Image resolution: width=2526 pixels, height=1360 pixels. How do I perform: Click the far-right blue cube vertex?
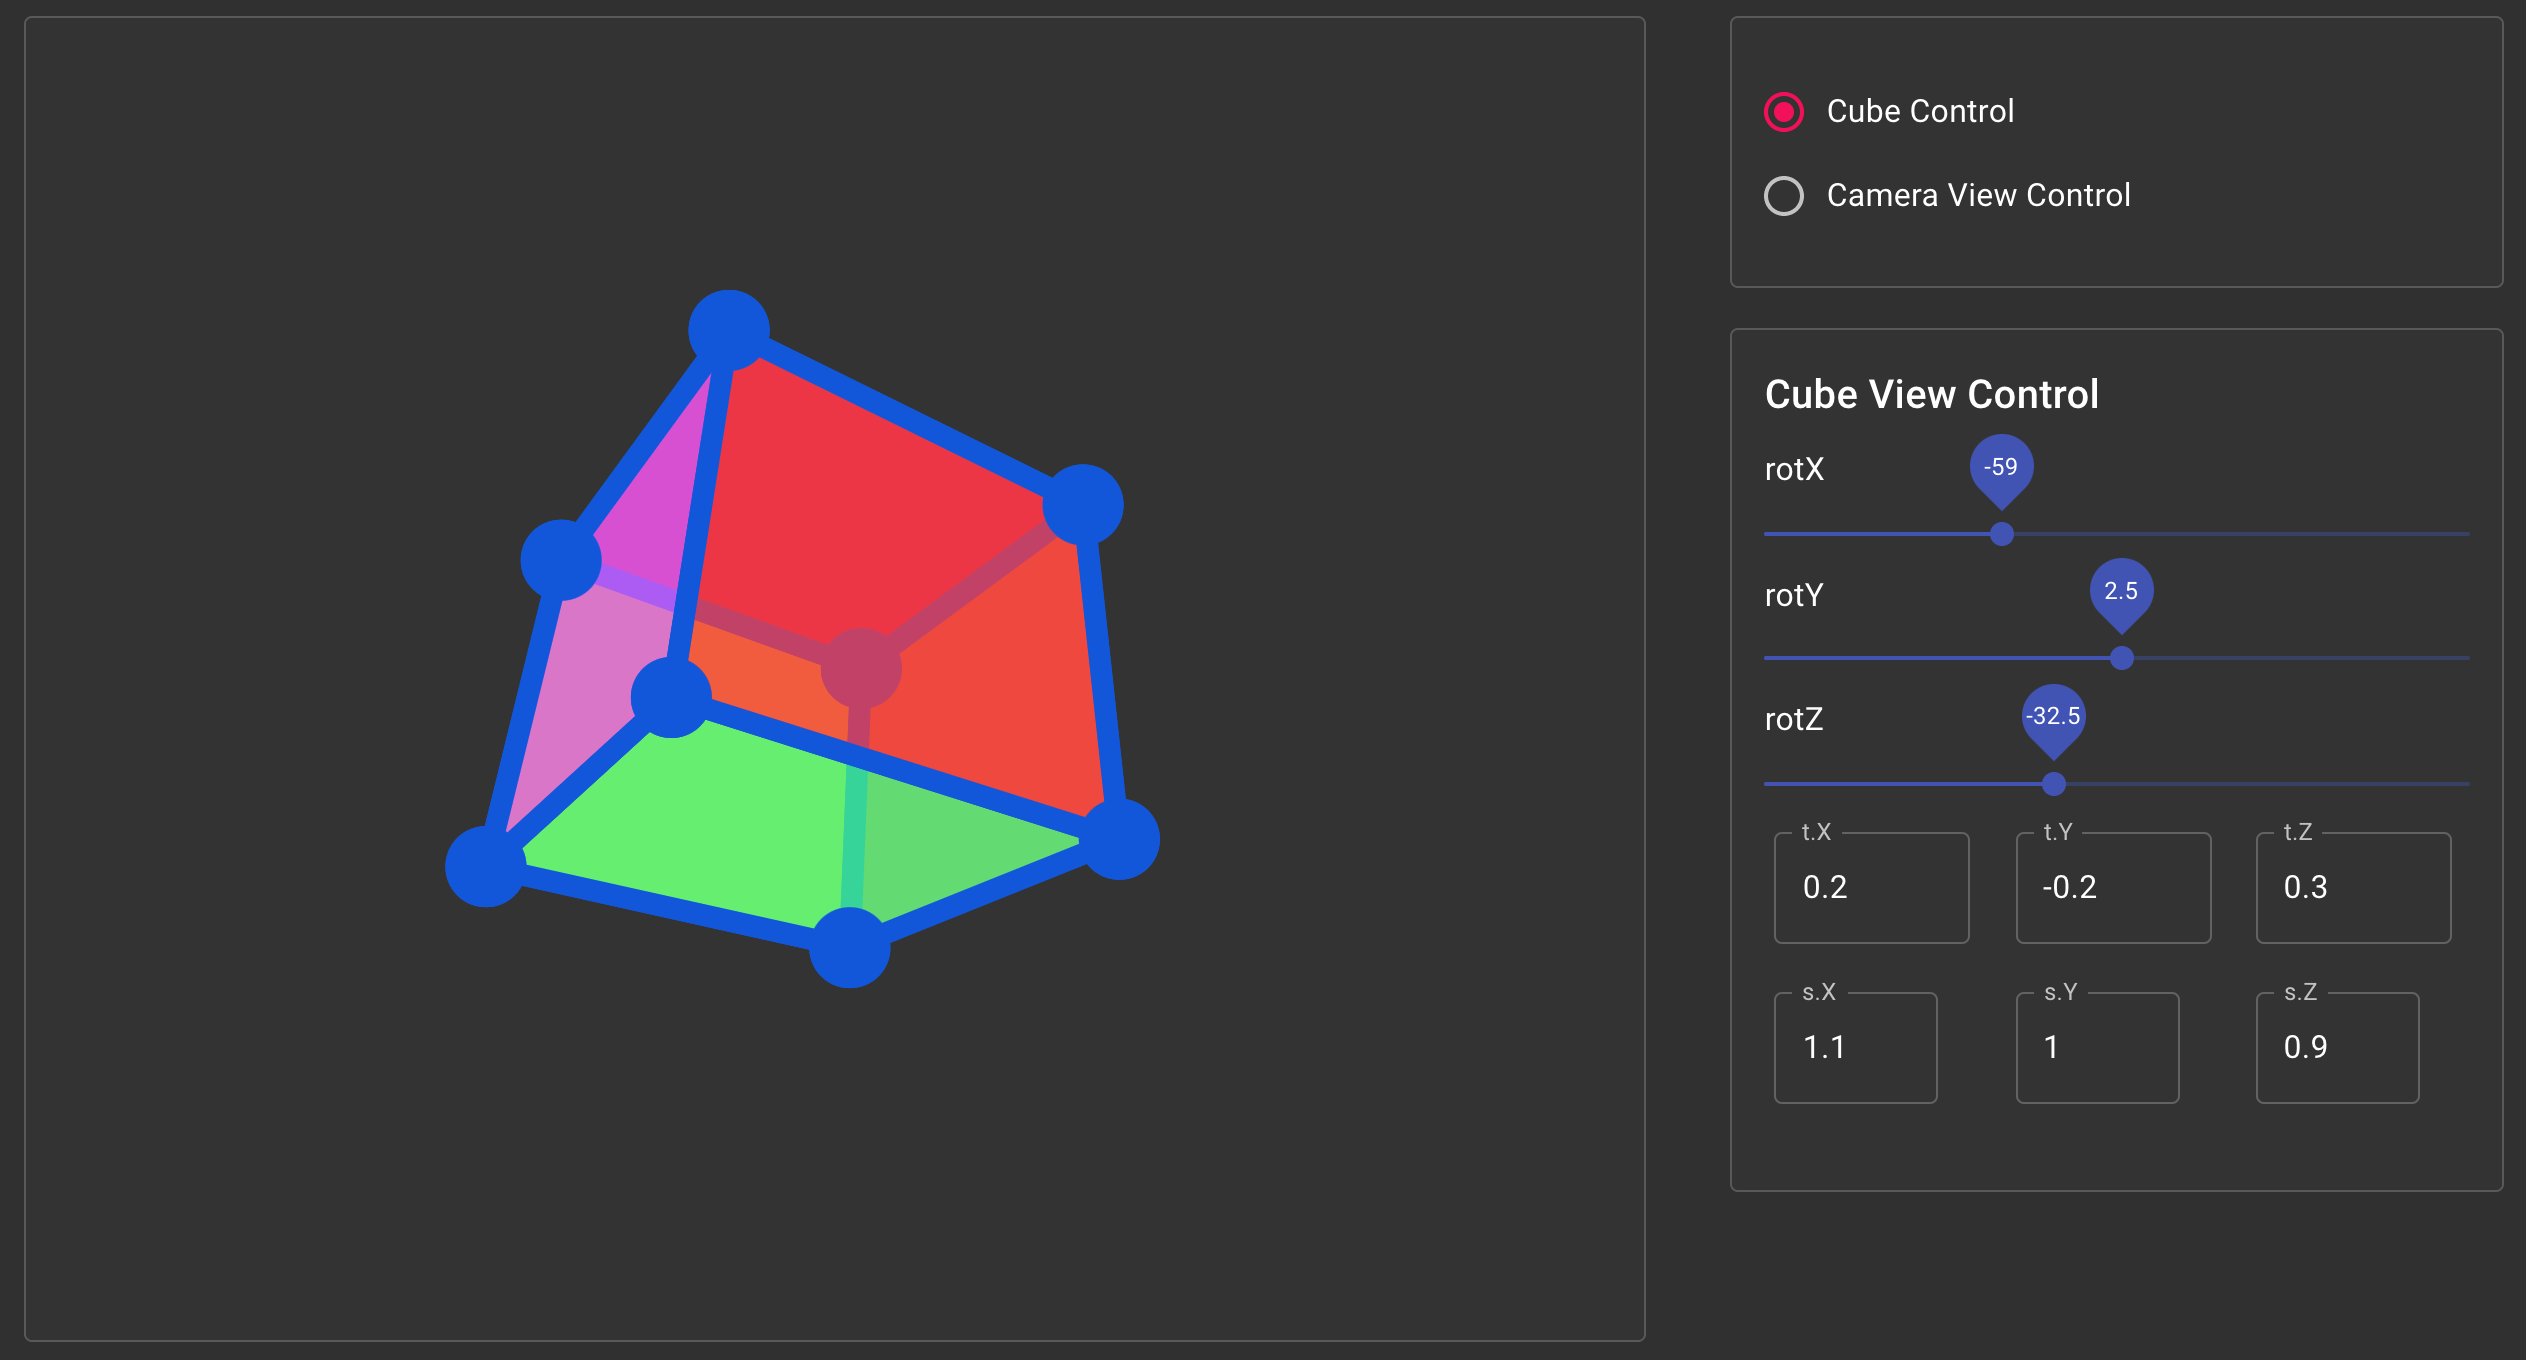click(x=1120, y=838)
